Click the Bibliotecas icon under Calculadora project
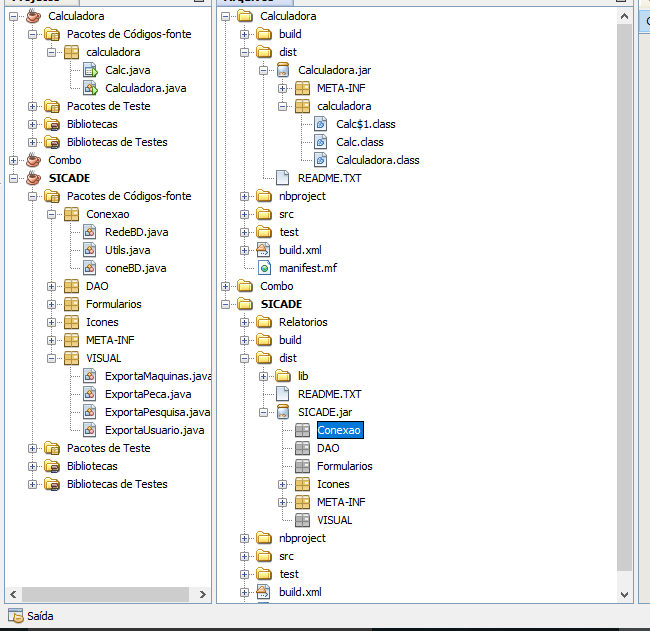 pyautogui.click(x=52, y=124)
